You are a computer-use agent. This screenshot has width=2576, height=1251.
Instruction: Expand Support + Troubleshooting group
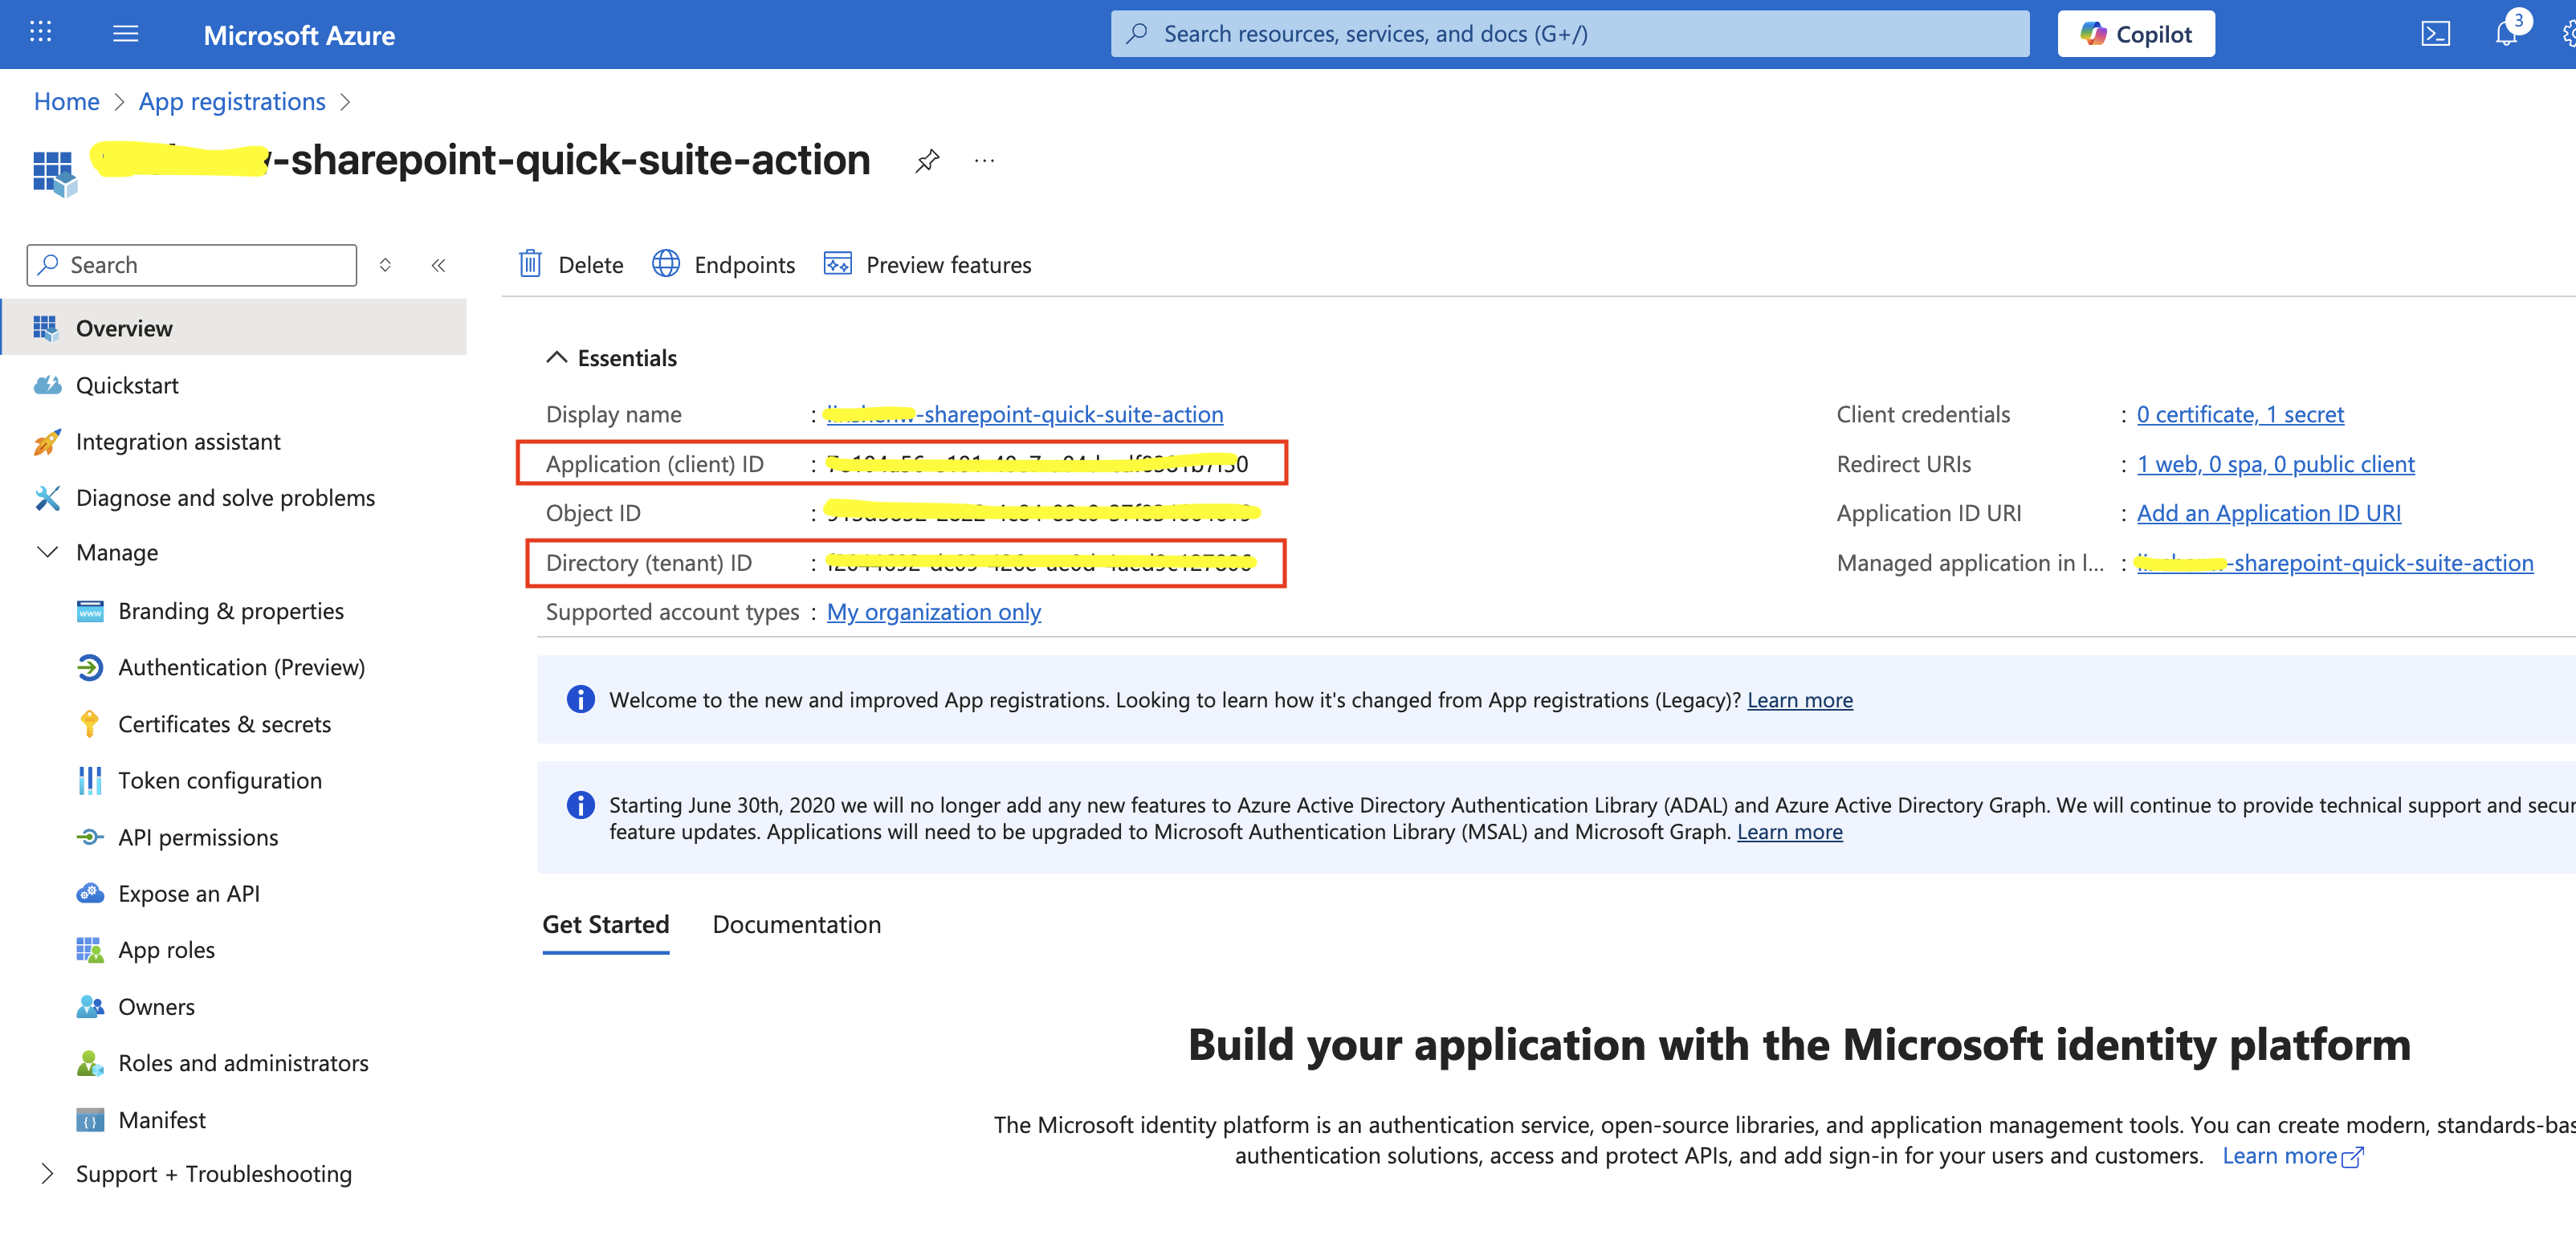click(x=47, y=1173)
